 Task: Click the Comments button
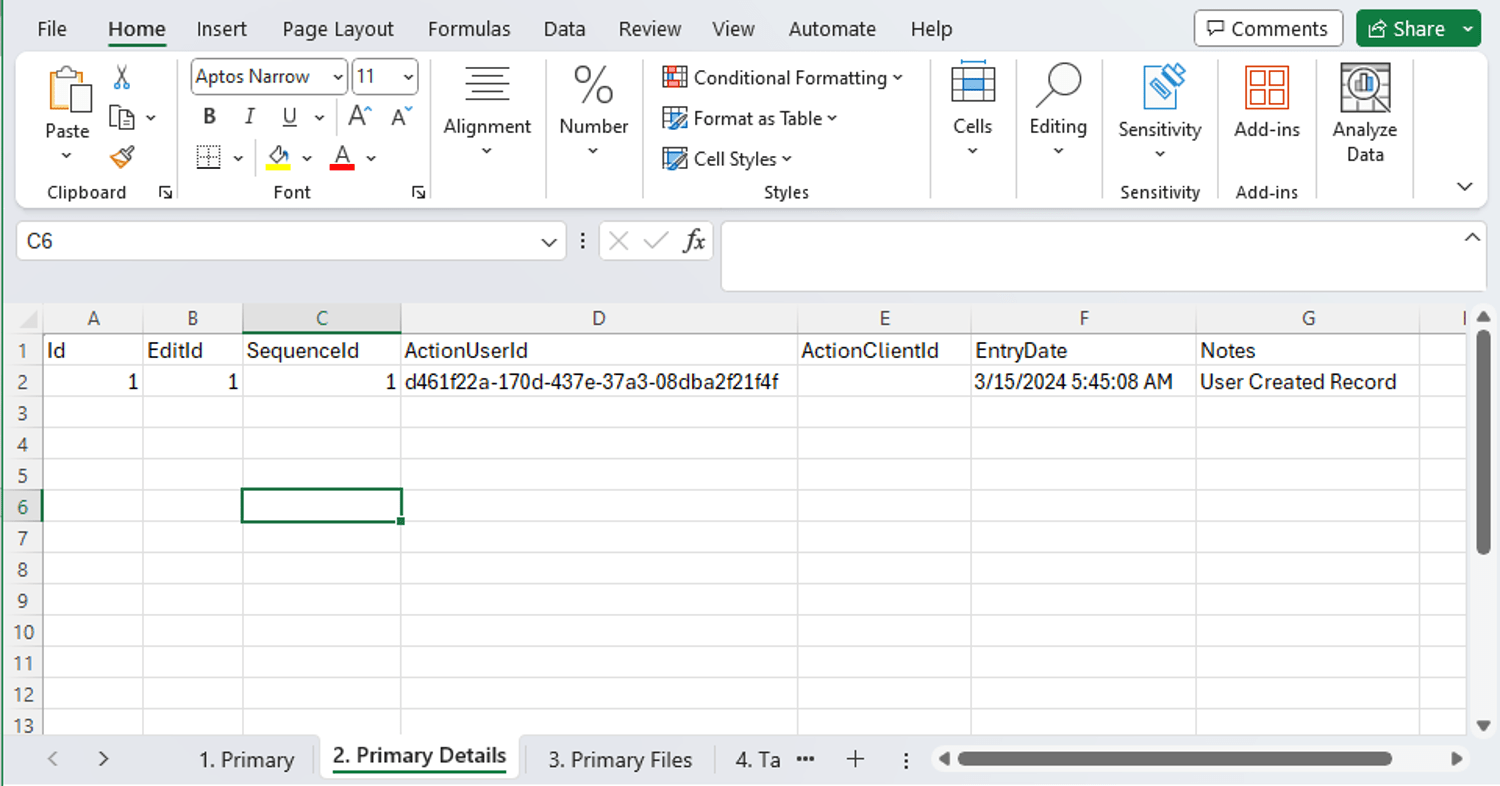(1268, 28)
